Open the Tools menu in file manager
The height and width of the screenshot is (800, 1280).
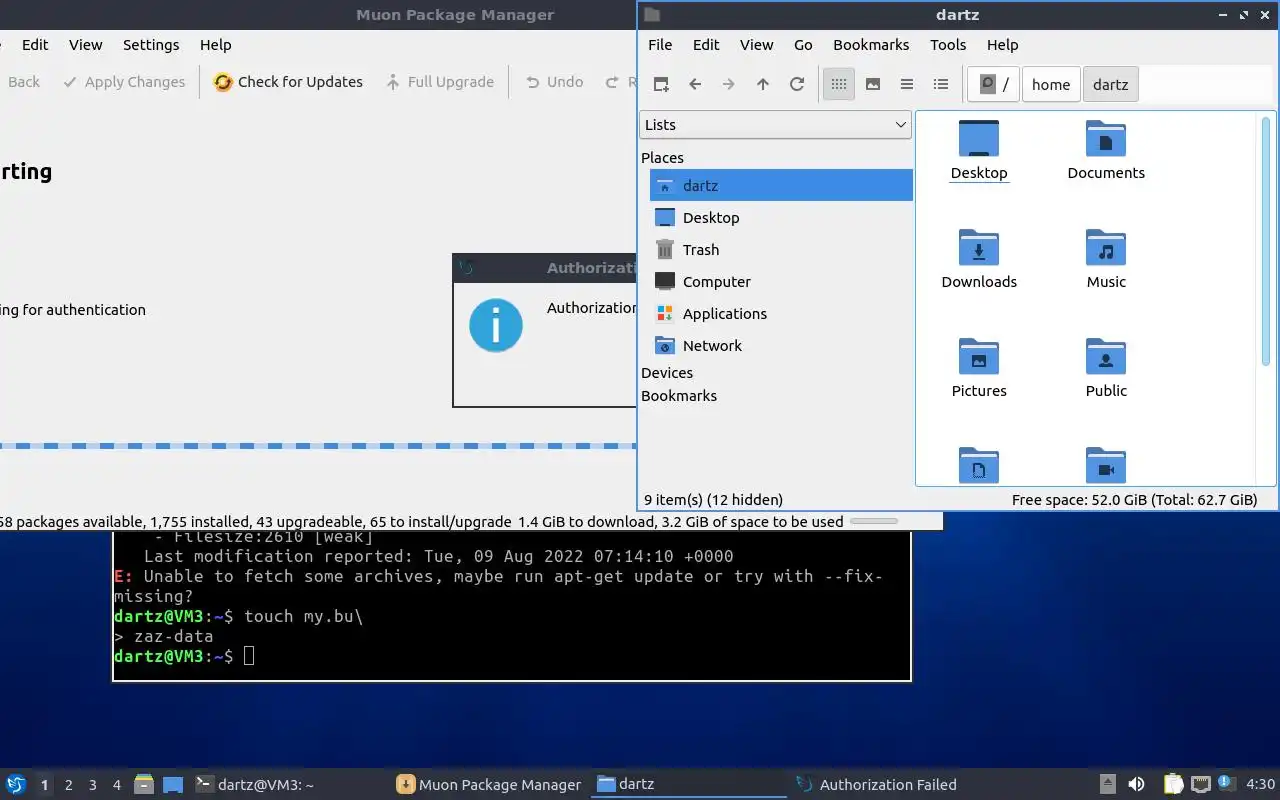coord(948,44)
